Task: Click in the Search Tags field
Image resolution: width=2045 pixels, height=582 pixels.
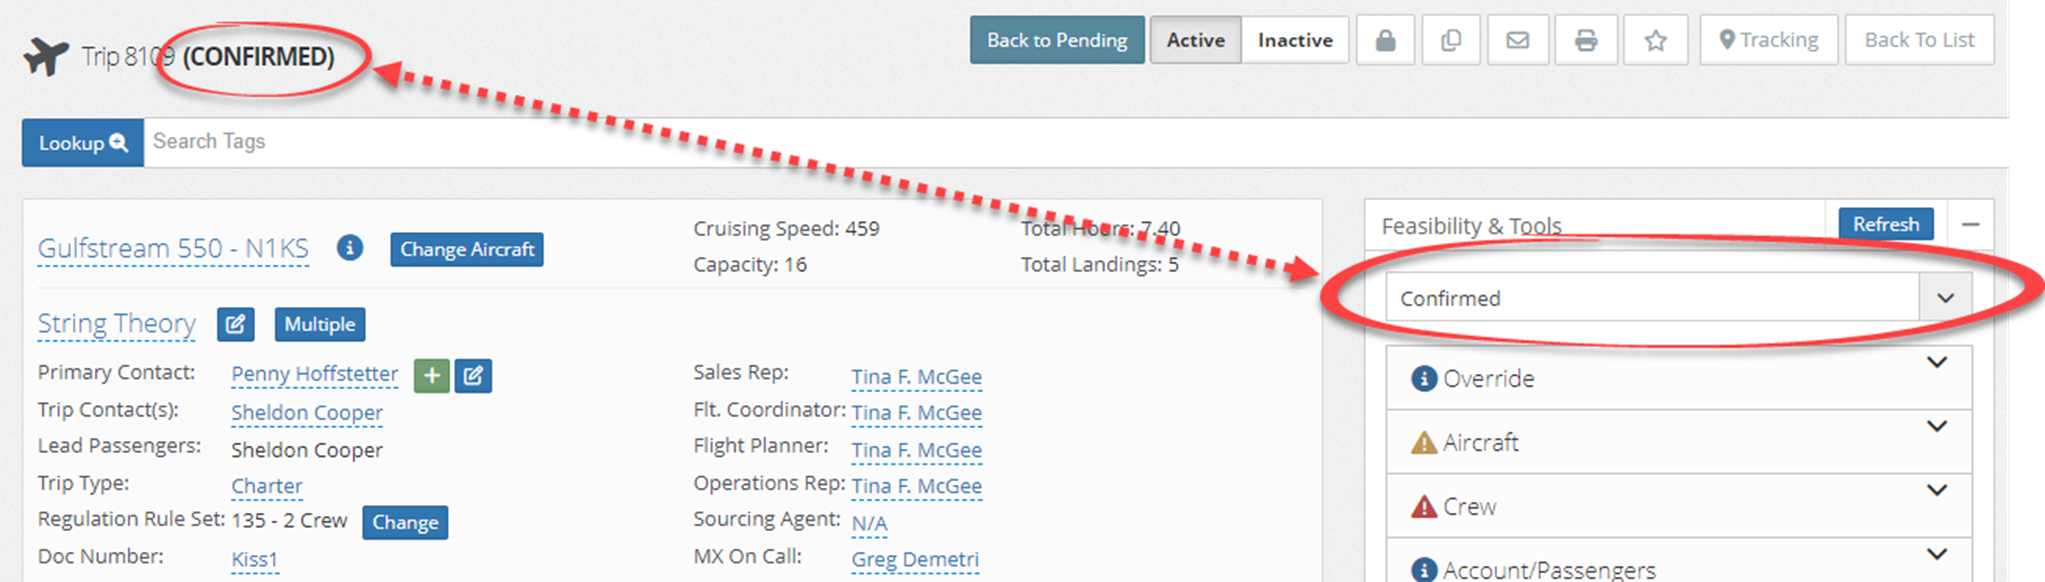Action: coord(1075,142)
